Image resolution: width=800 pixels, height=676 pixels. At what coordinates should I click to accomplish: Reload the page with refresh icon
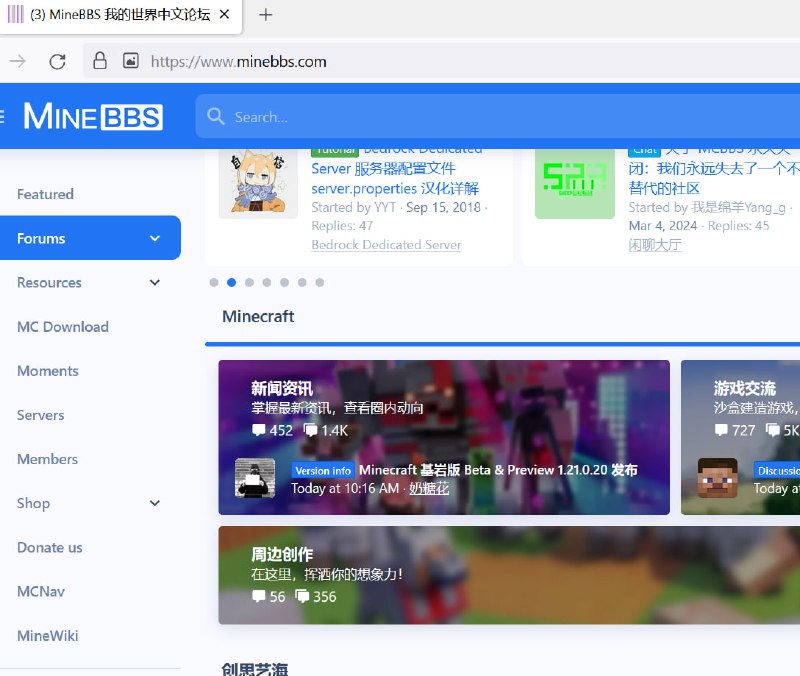tap(57, 61)
